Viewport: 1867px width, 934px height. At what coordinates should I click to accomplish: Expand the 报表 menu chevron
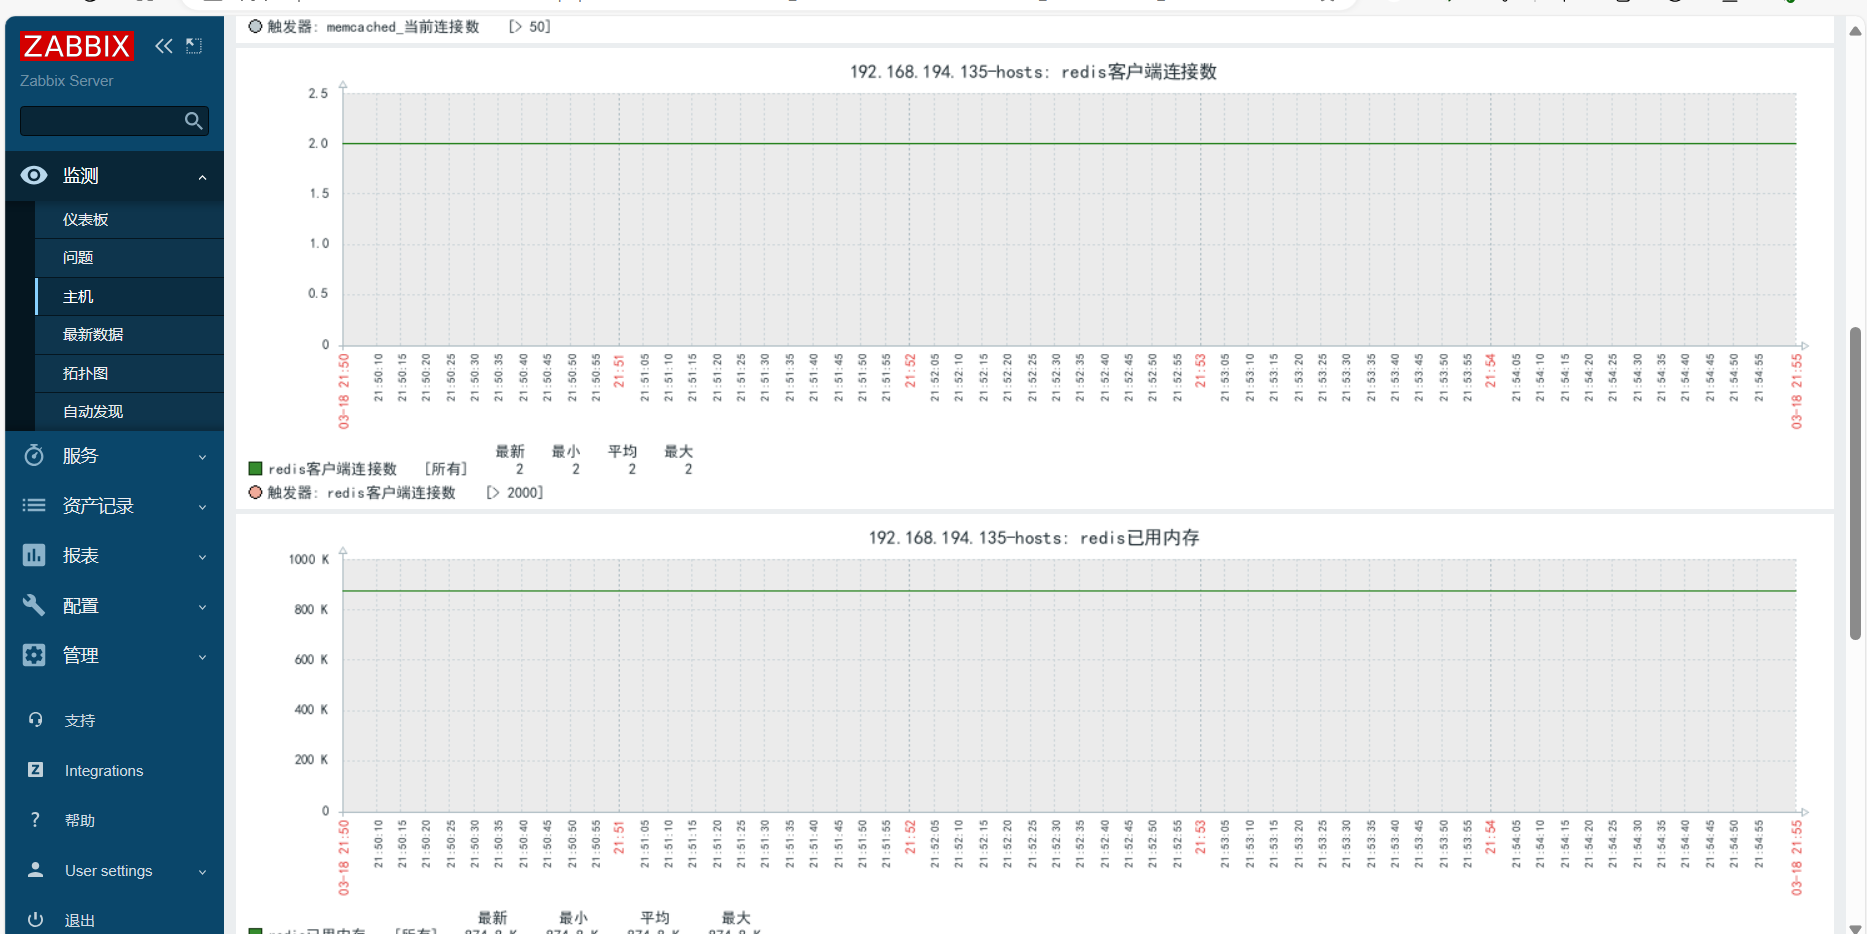pos(202,557)
